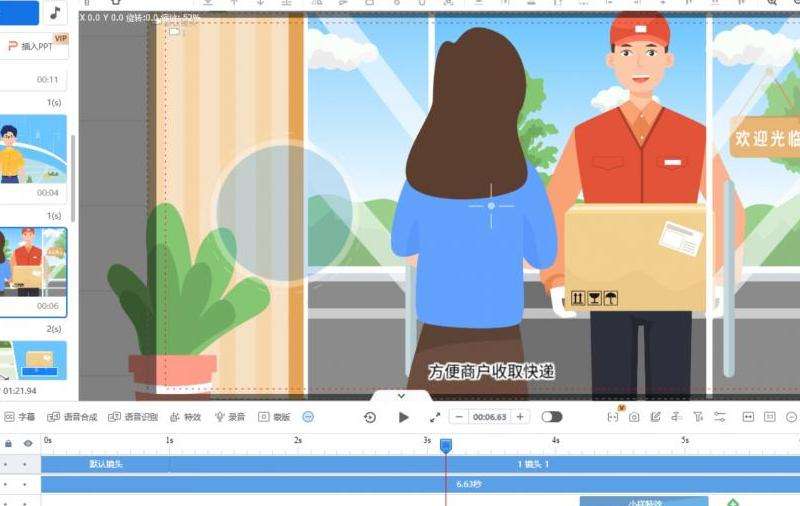Open the 特效 effects tool
Viewport: 800px width, 506px height.
click(x=186, y=417)
